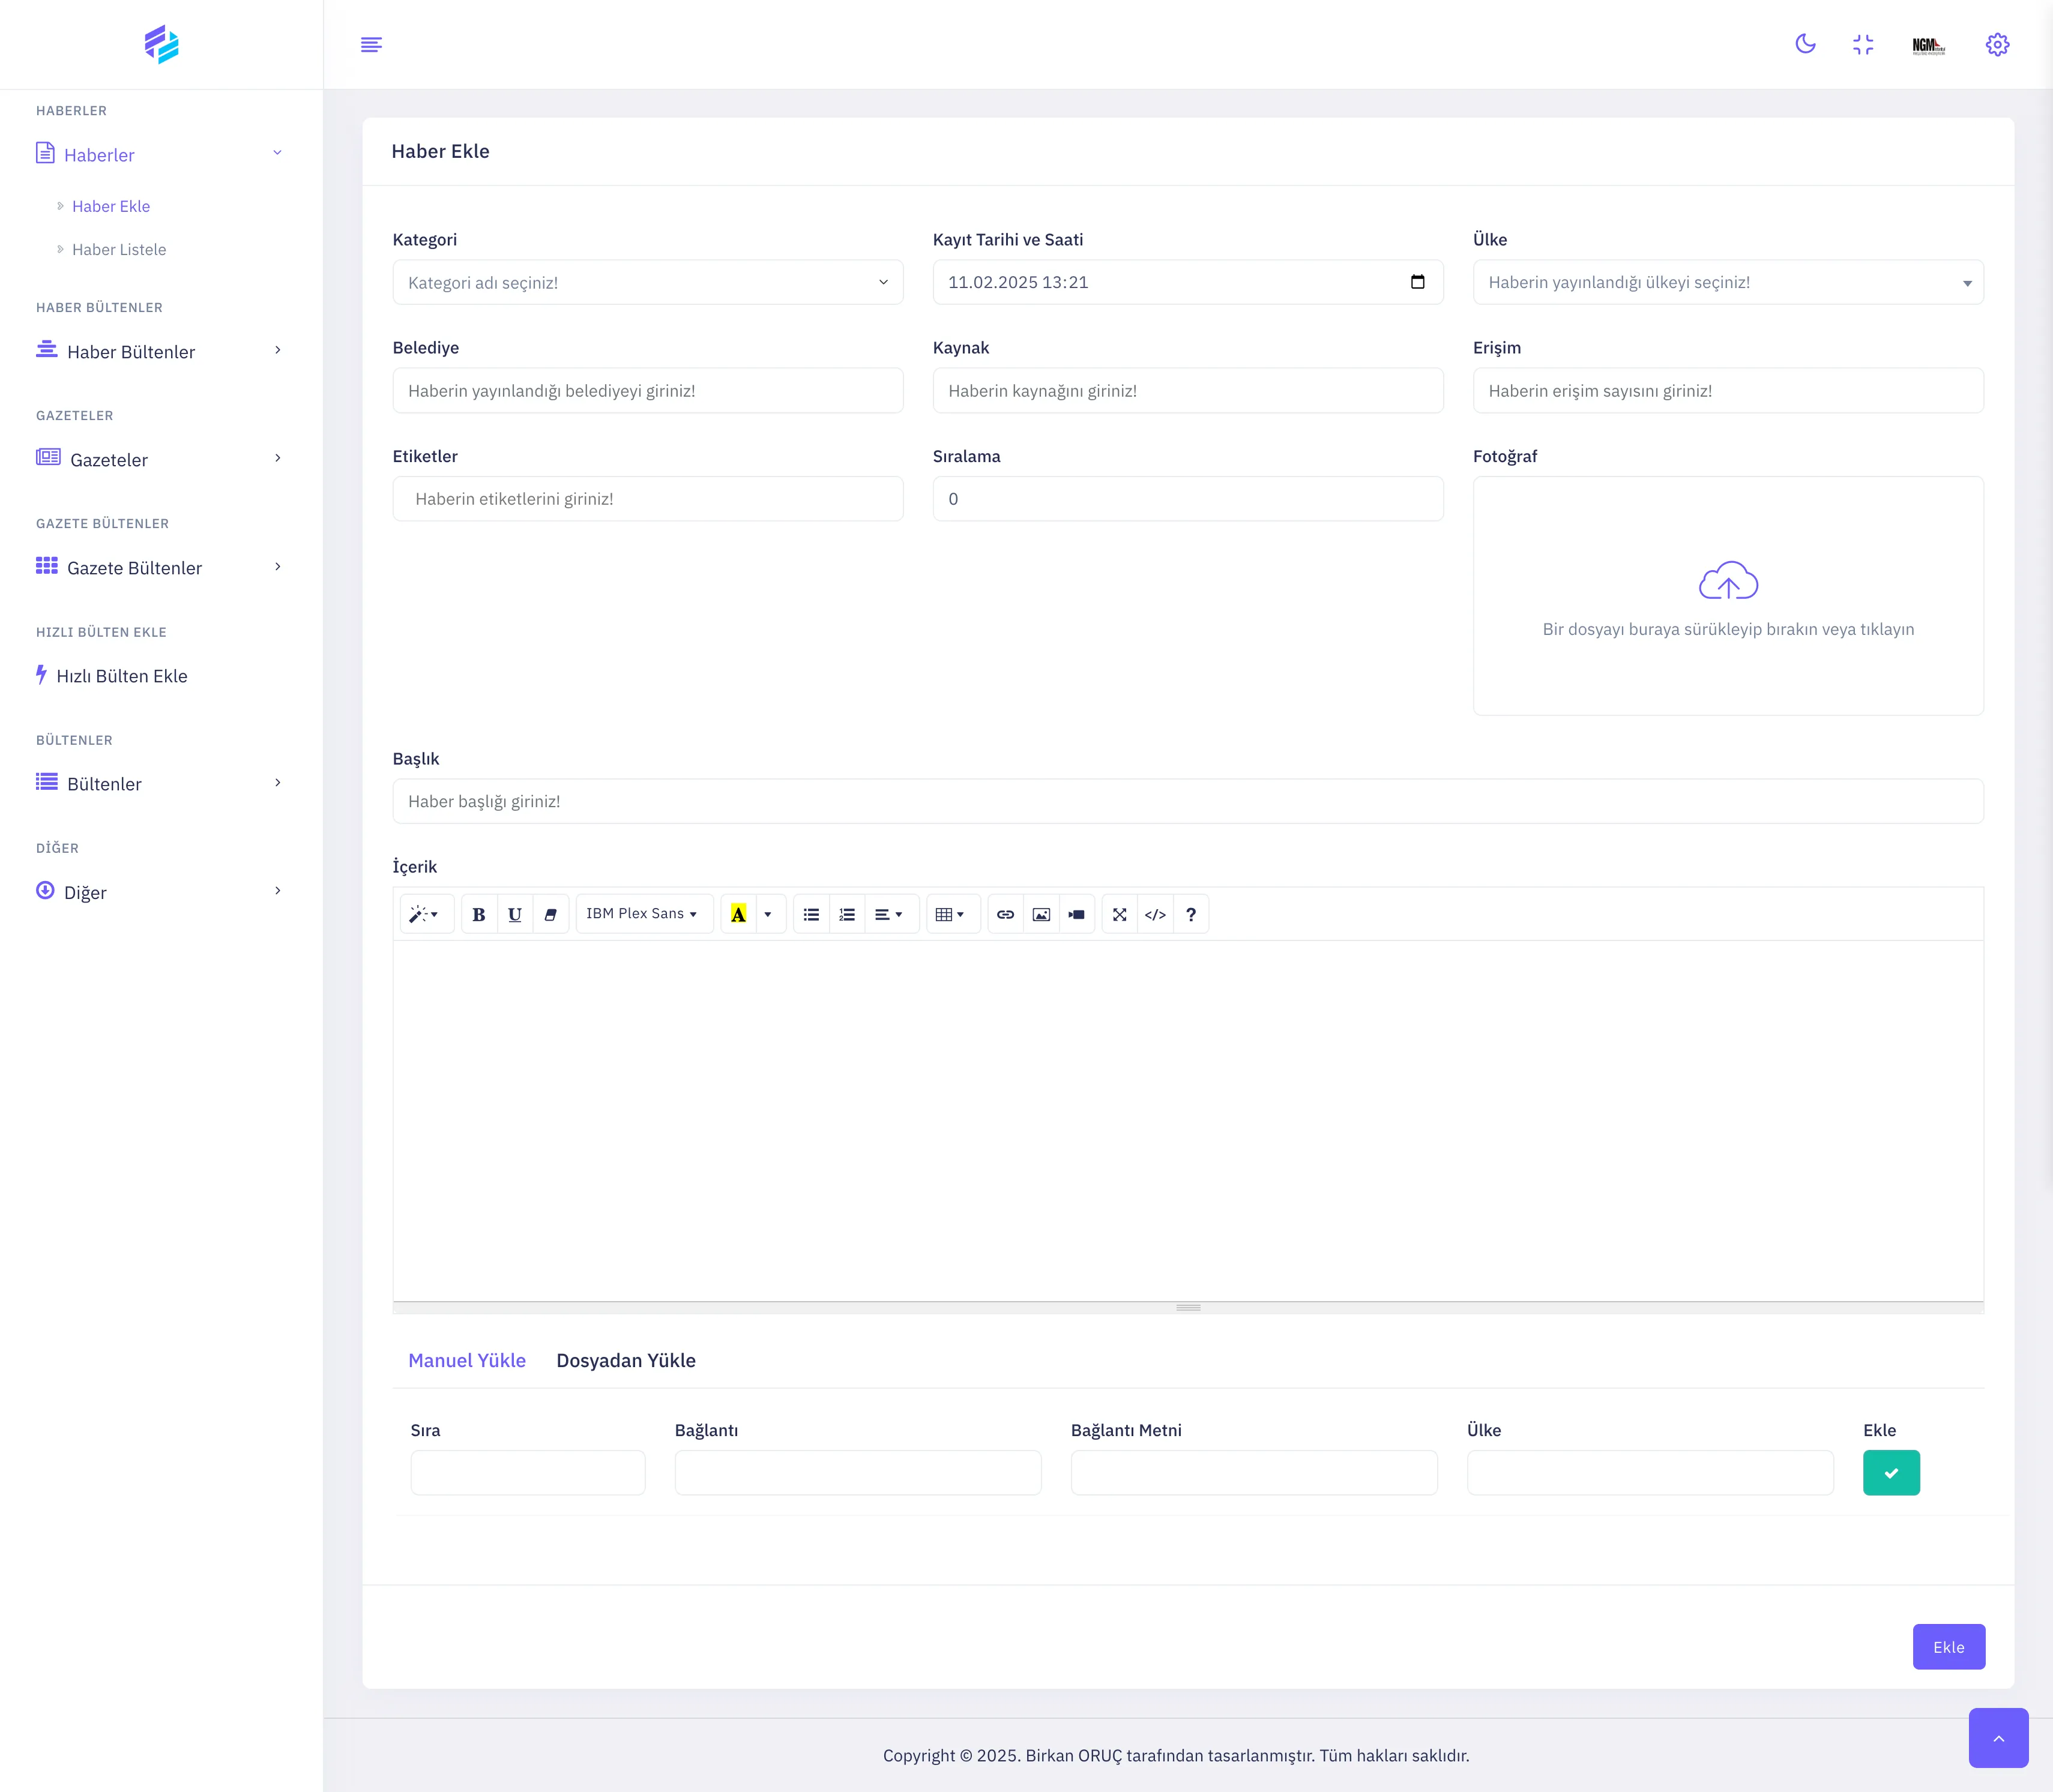Switch to Dosyadan Yükle tab
The image size is (2053, 1792).
[625, 1360]
